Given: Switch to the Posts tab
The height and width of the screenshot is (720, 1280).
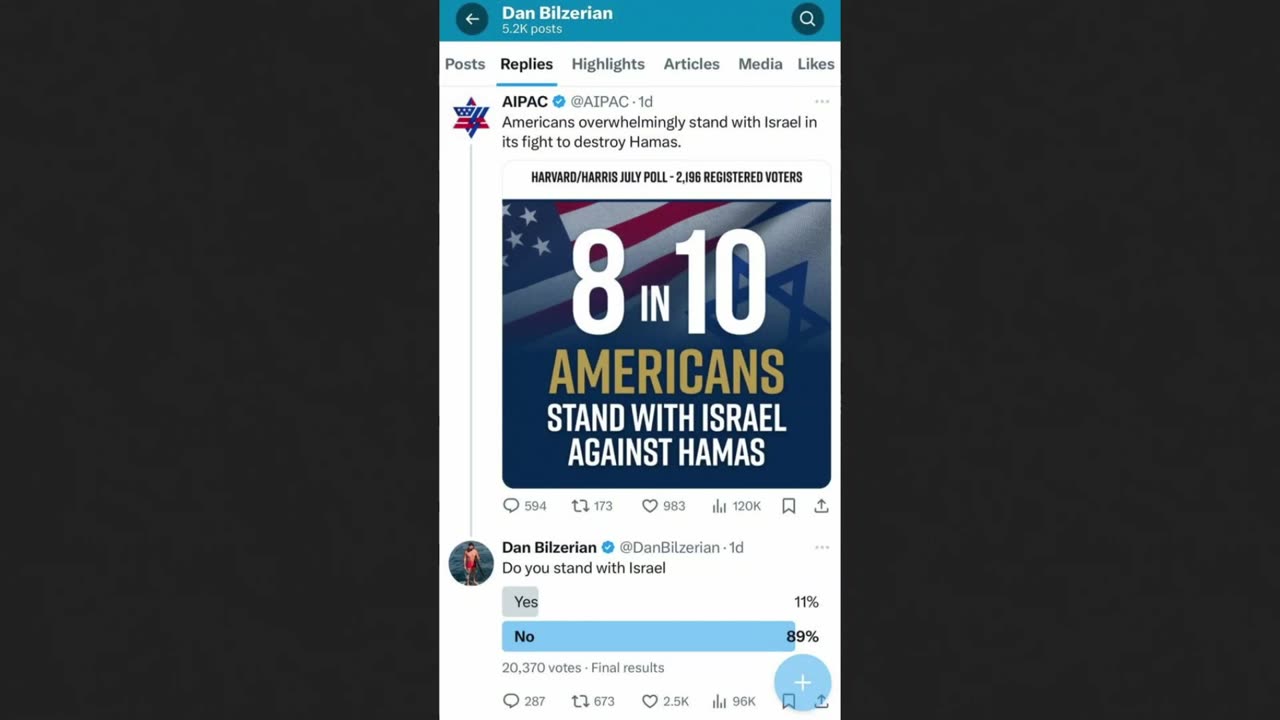Looking at the screenshot, I should (465, 64).
